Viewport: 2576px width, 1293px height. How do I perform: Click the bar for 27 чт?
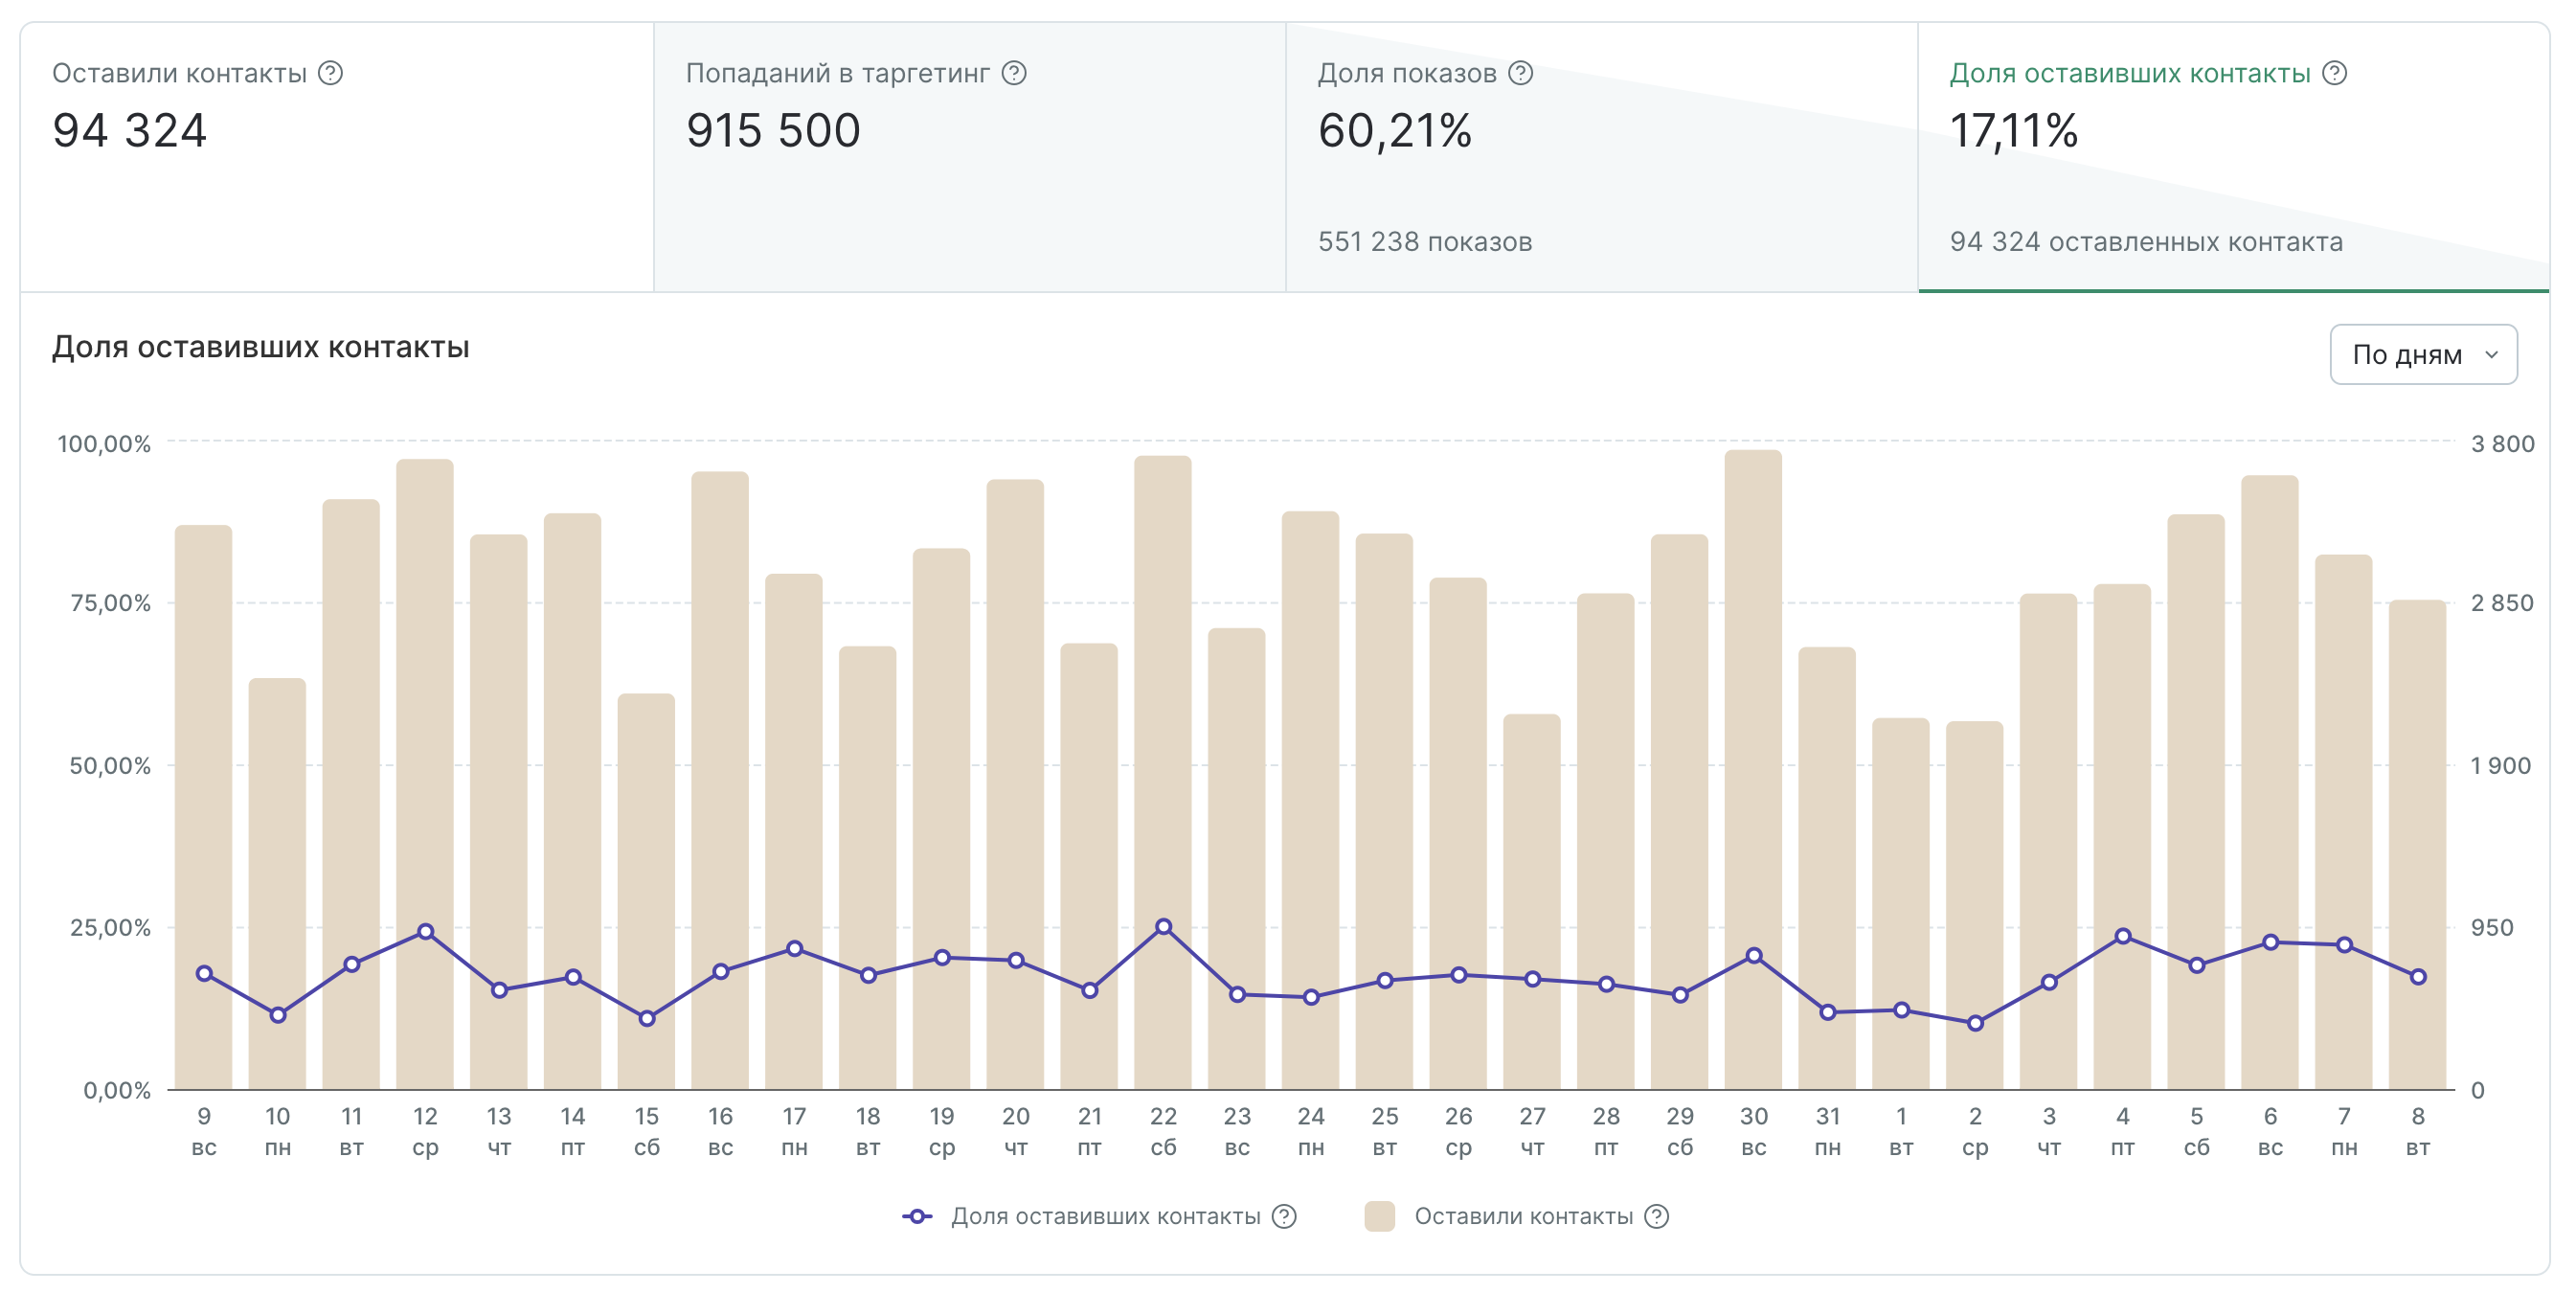[x=1532, y=902]
